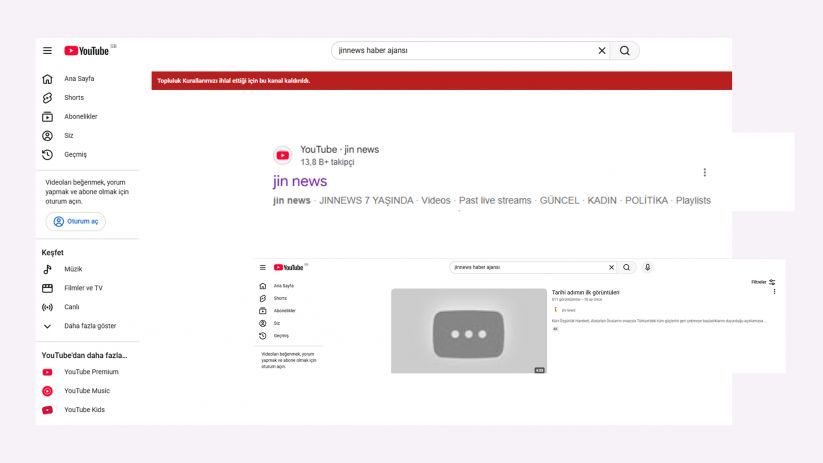This screenshot has height=463, width=823.
Task: Click '13,8 B+ takipçi' follower text
Action: (x=327, y=162)
